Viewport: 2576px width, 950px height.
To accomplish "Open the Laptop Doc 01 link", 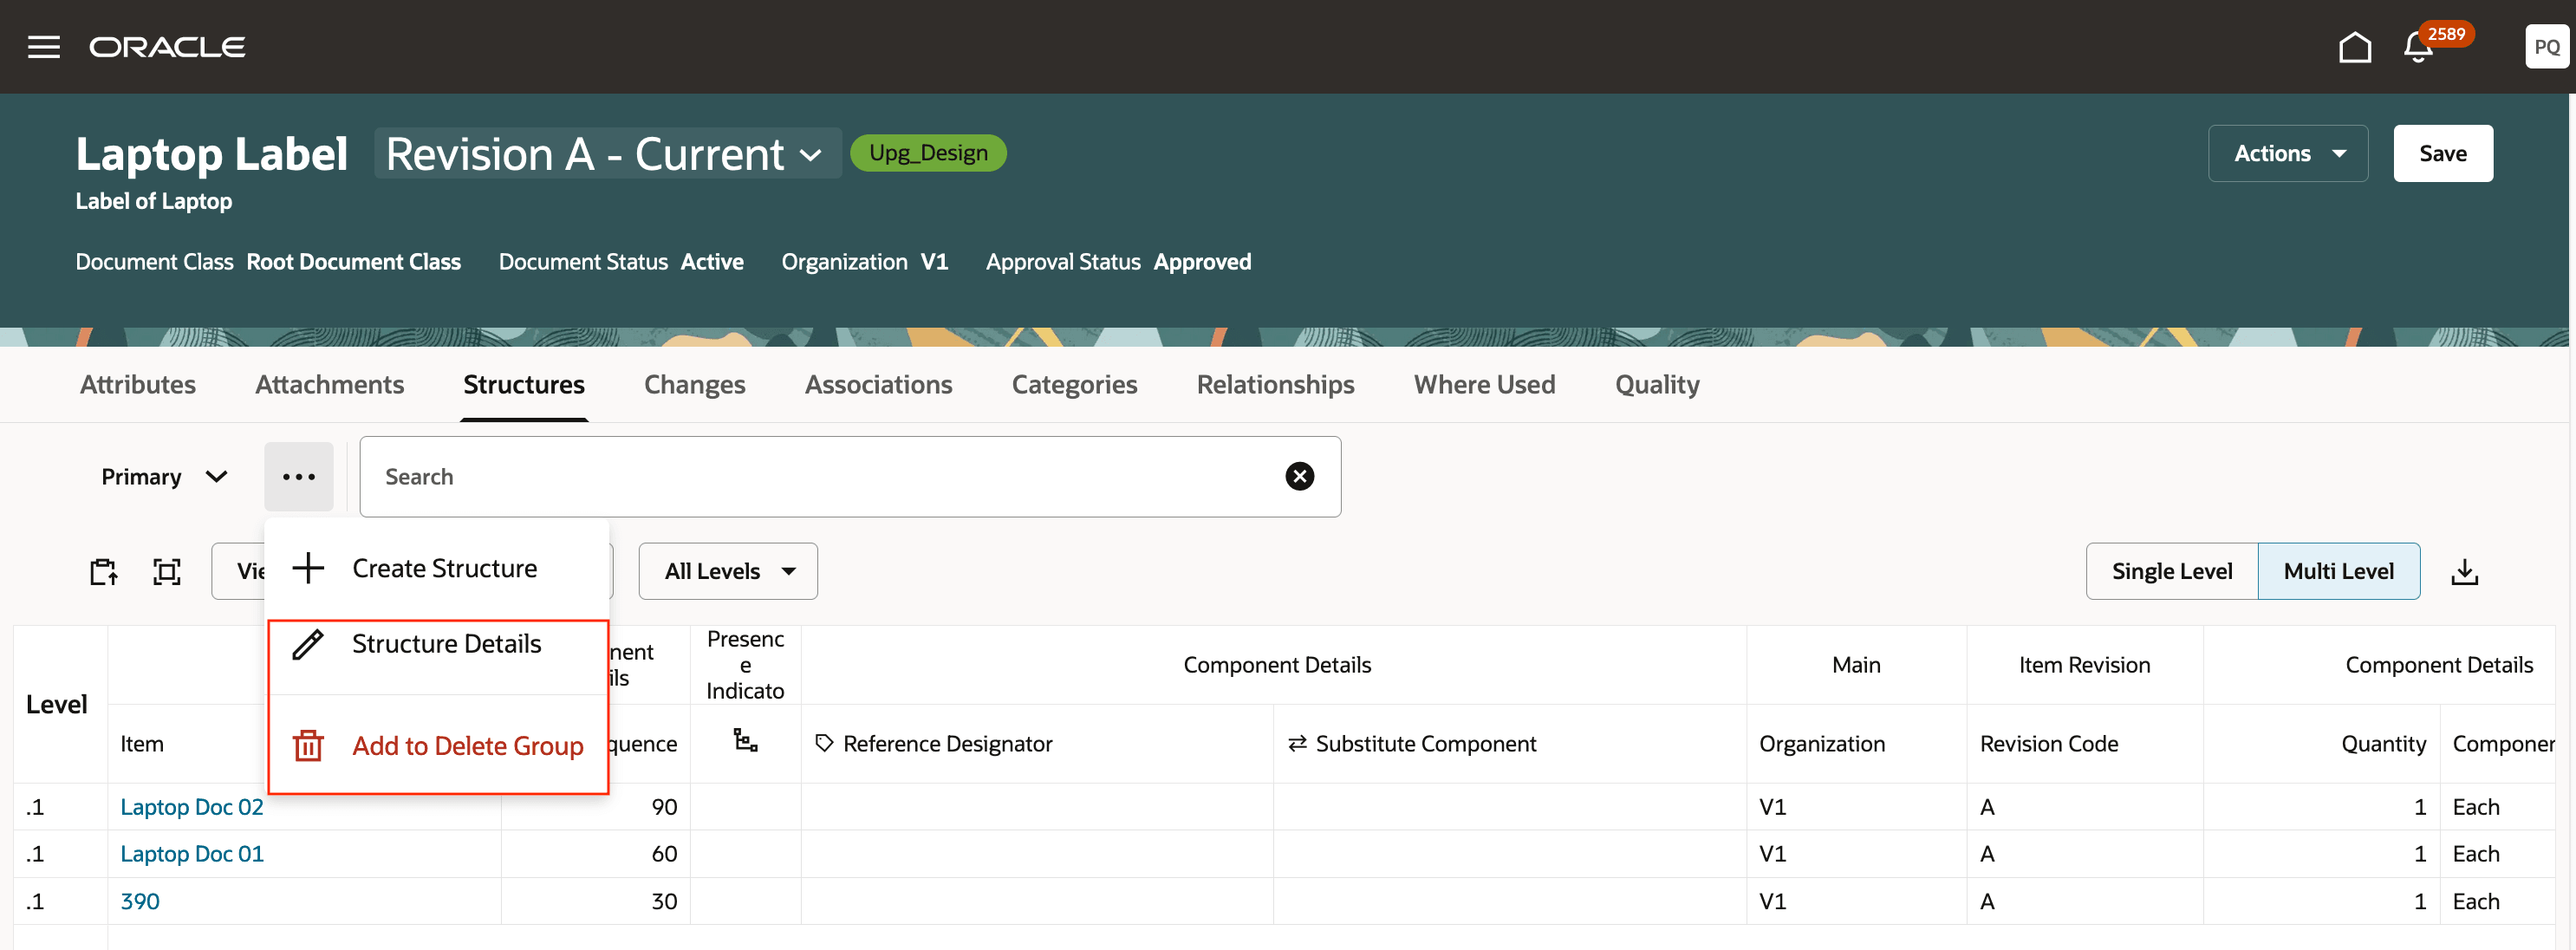I will 192,854.
